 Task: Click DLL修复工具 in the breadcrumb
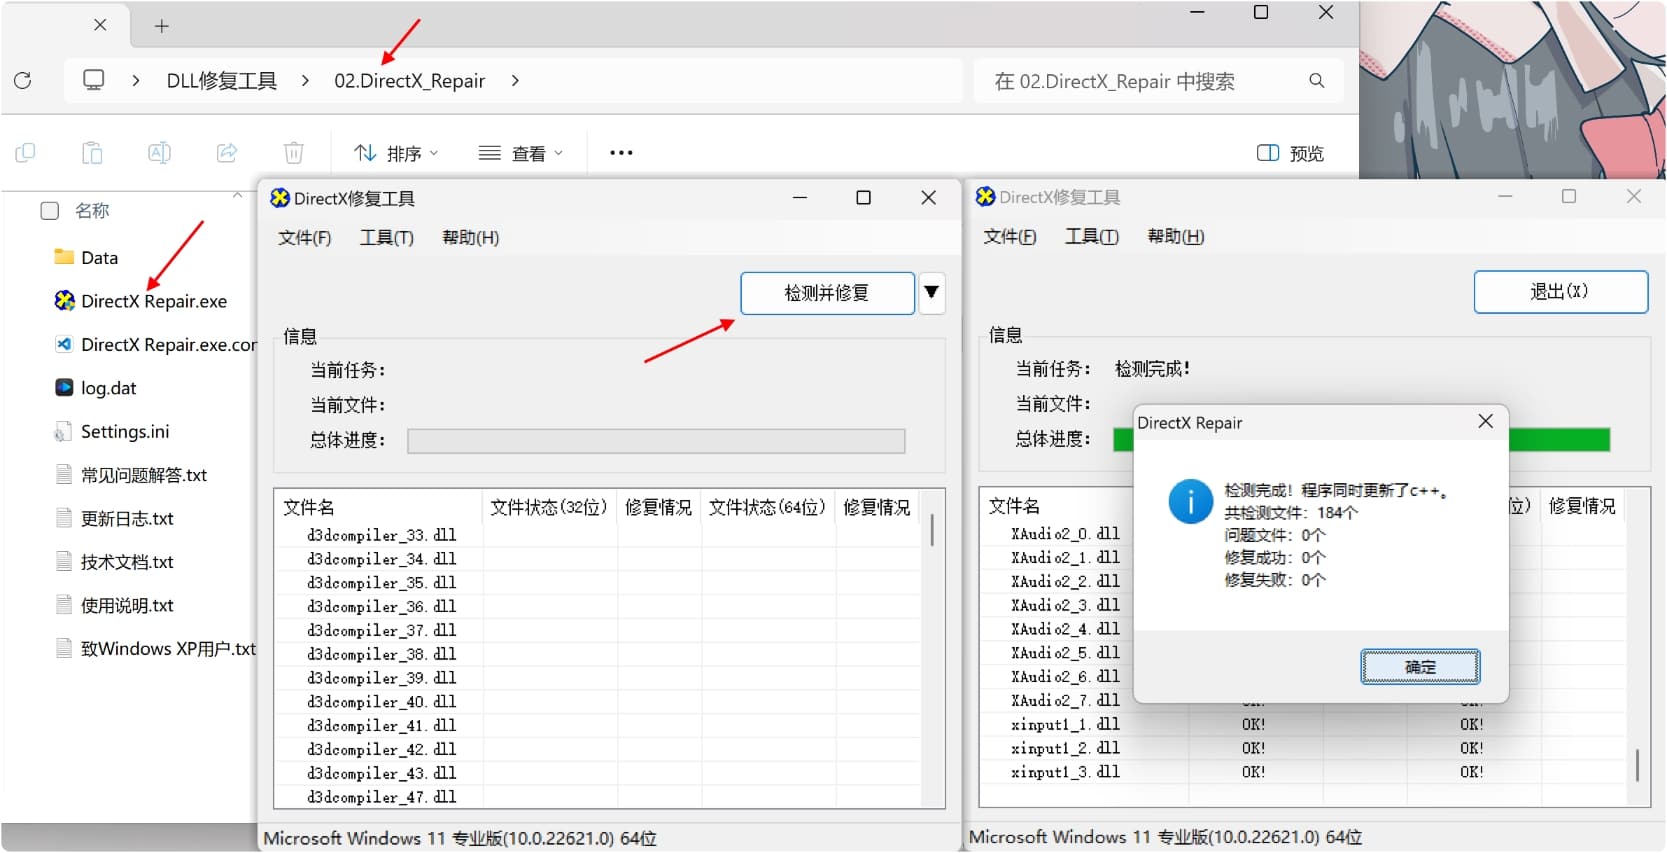point(221,81)
